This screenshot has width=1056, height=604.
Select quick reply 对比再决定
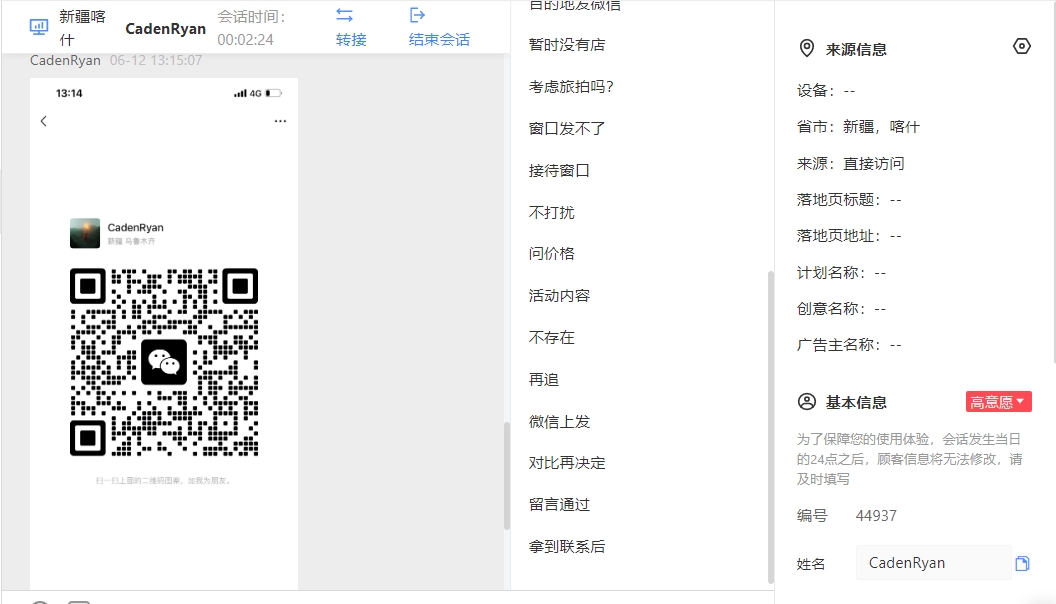567,463
